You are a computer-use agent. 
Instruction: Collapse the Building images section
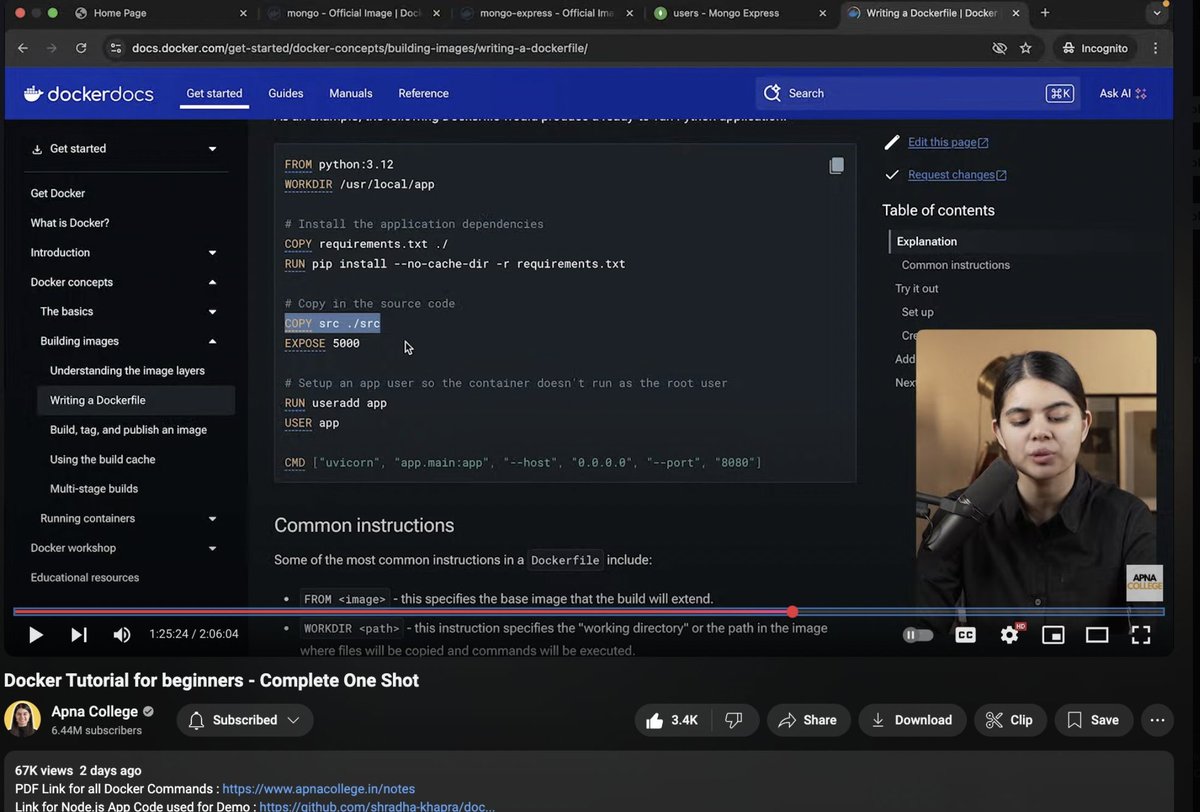point(212,342)
